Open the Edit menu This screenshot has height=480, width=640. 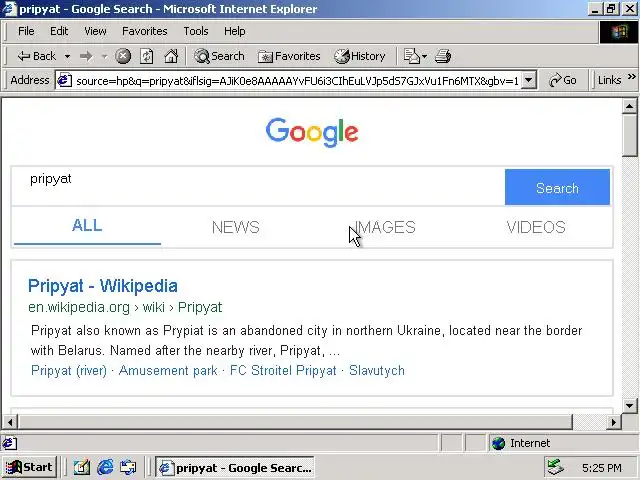pos(59,31)
